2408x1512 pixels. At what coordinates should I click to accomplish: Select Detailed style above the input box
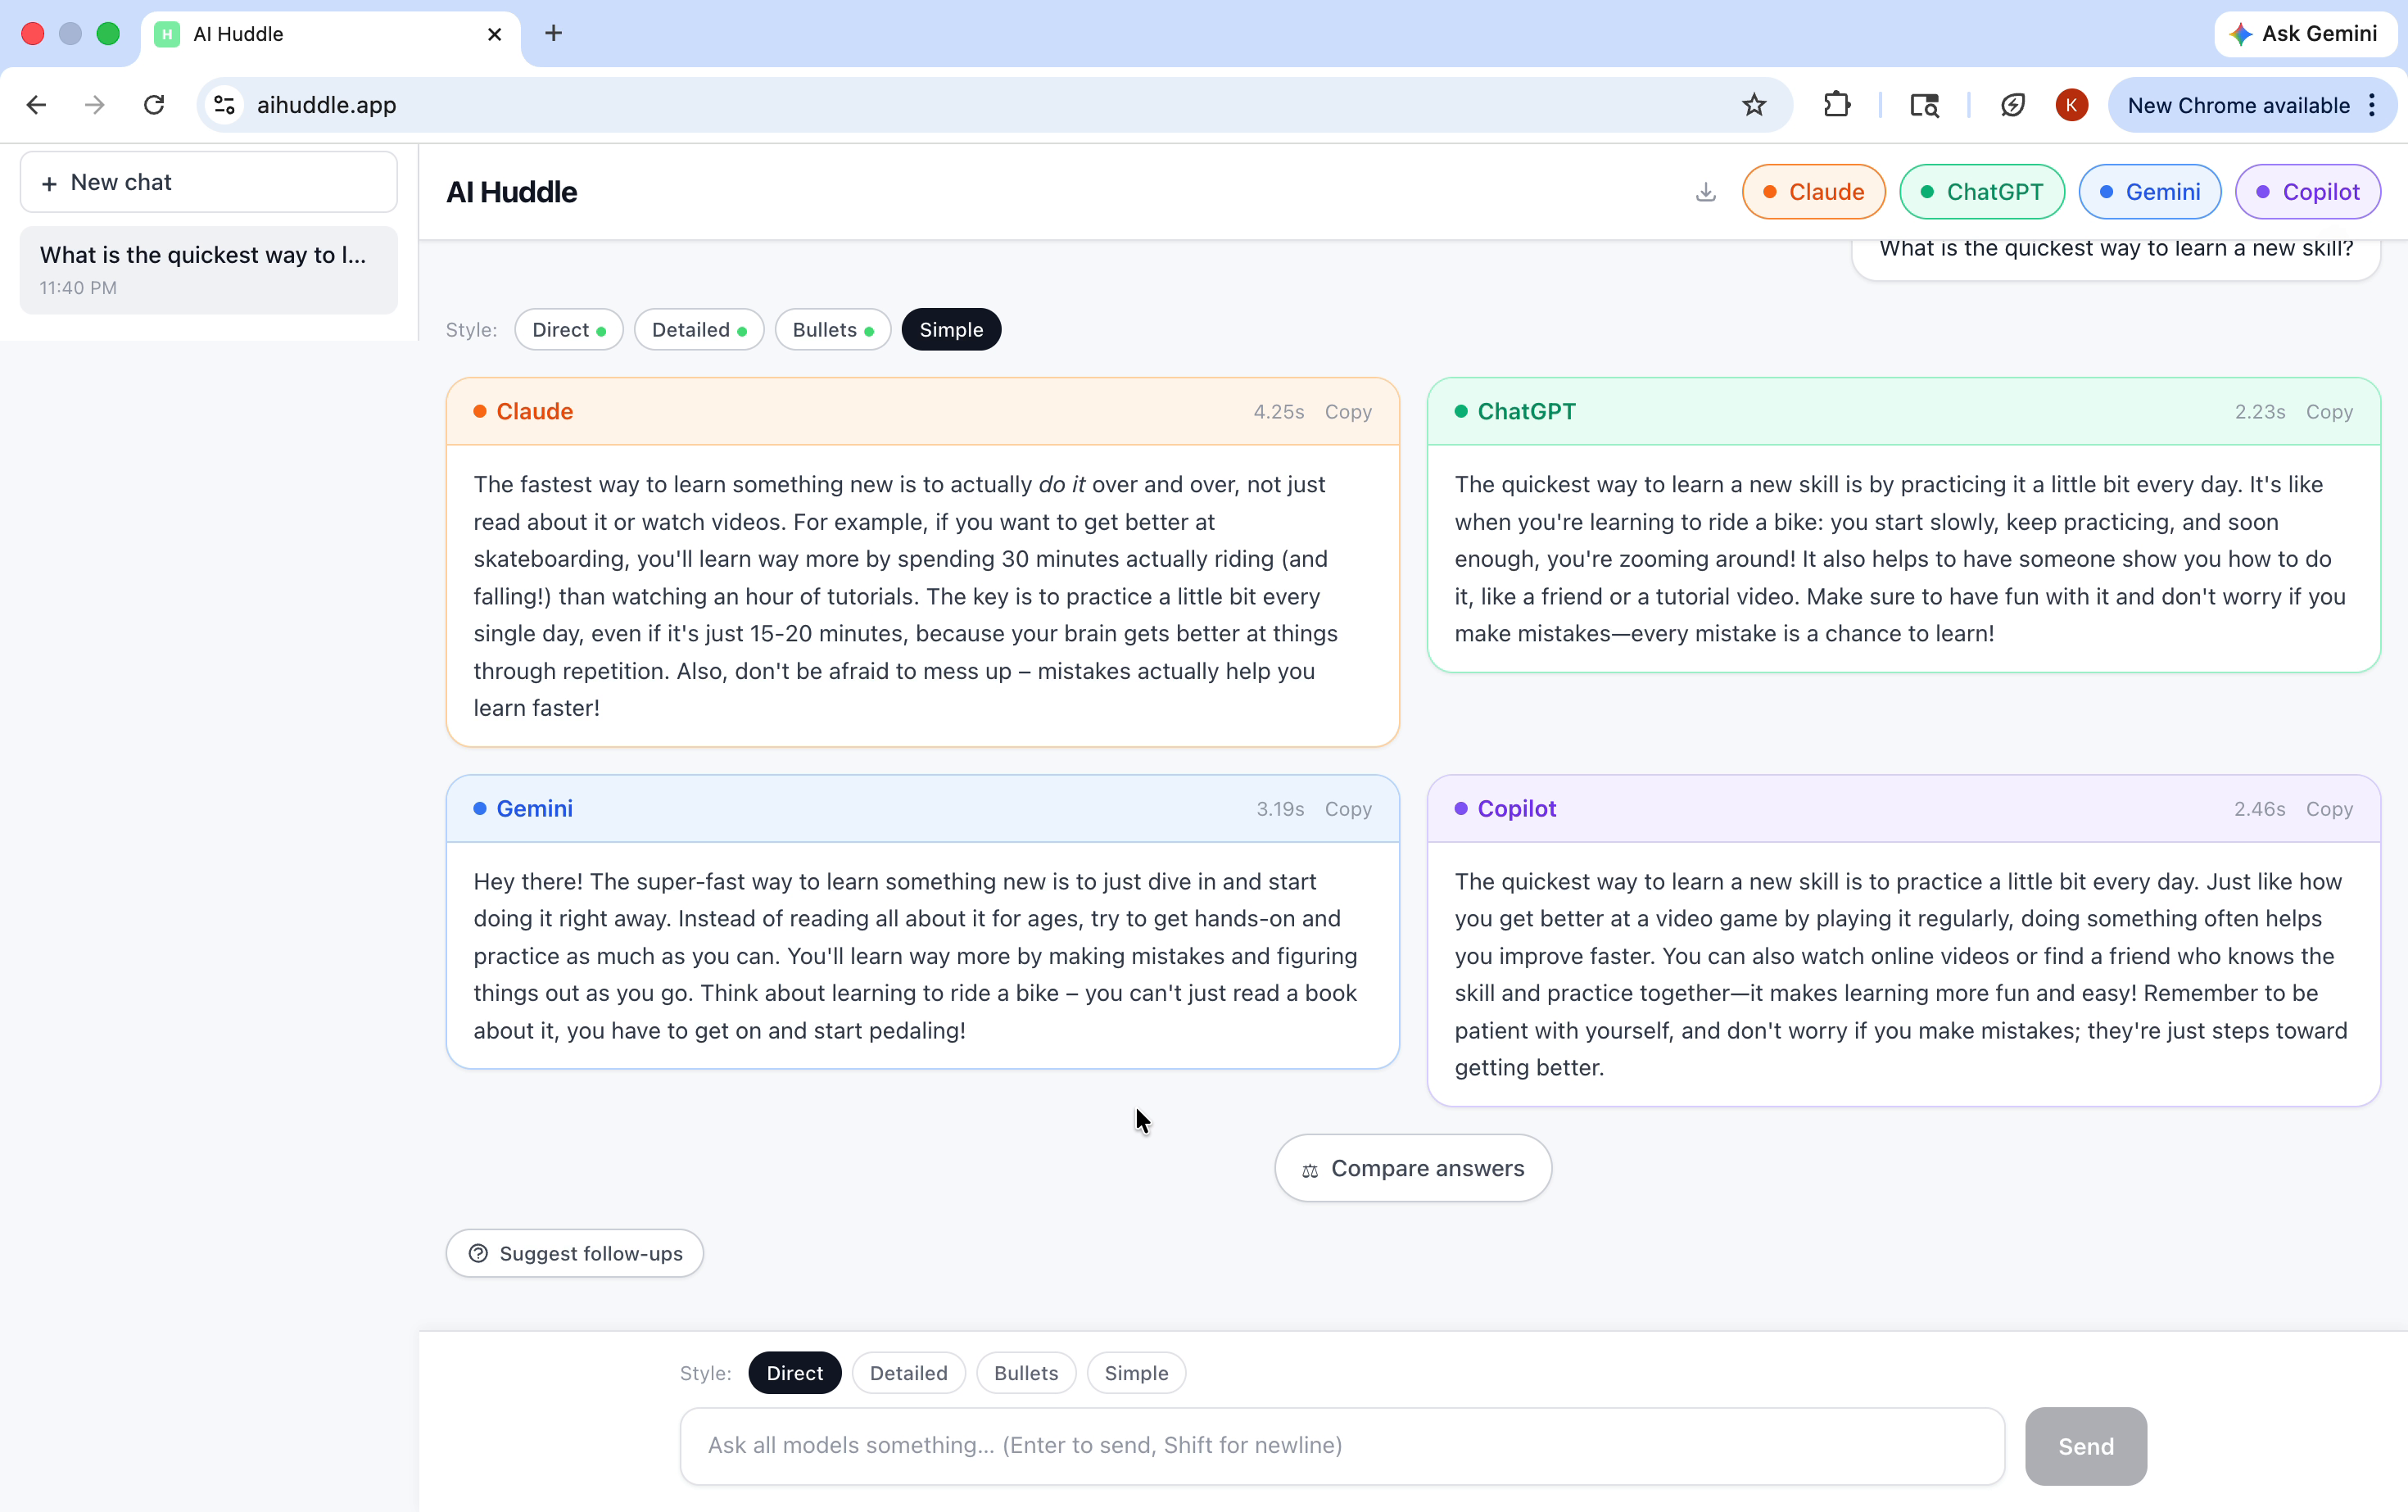point(907,1373)
